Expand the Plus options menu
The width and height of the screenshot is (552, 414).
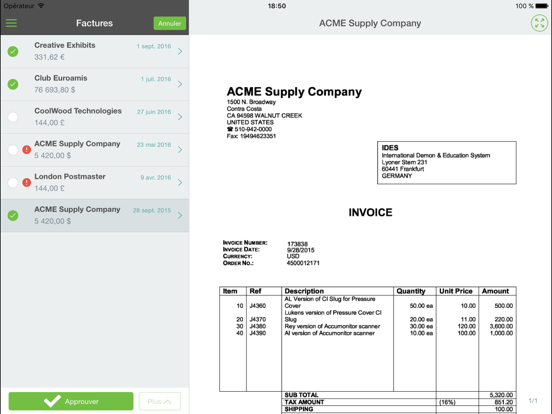pyautogui.click(x=159, y=401)
